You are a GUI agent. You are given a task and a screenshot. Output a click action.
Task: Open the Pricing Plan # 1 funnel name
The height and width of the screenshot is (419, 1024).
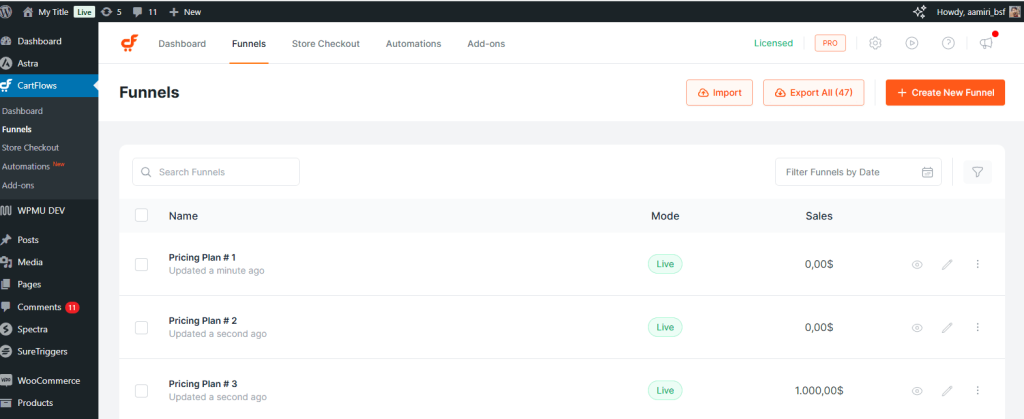[x=202, y=257]
